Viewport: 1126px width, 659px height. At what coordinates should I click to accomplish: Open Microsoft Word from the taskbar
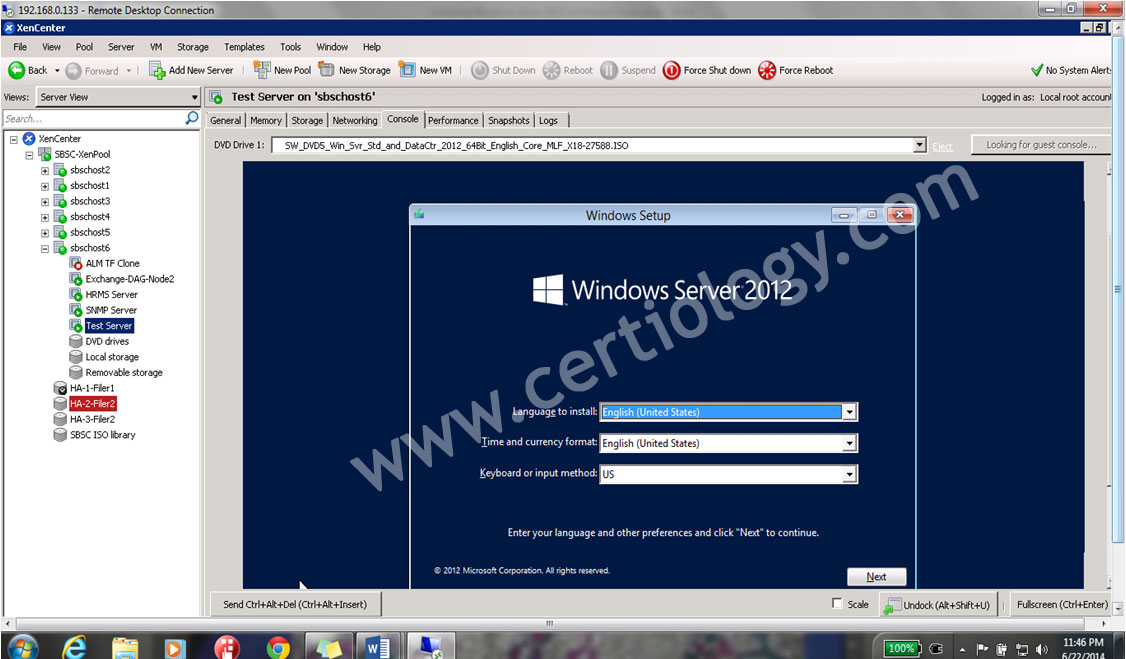pyautogui.click(x=378, y=648)
